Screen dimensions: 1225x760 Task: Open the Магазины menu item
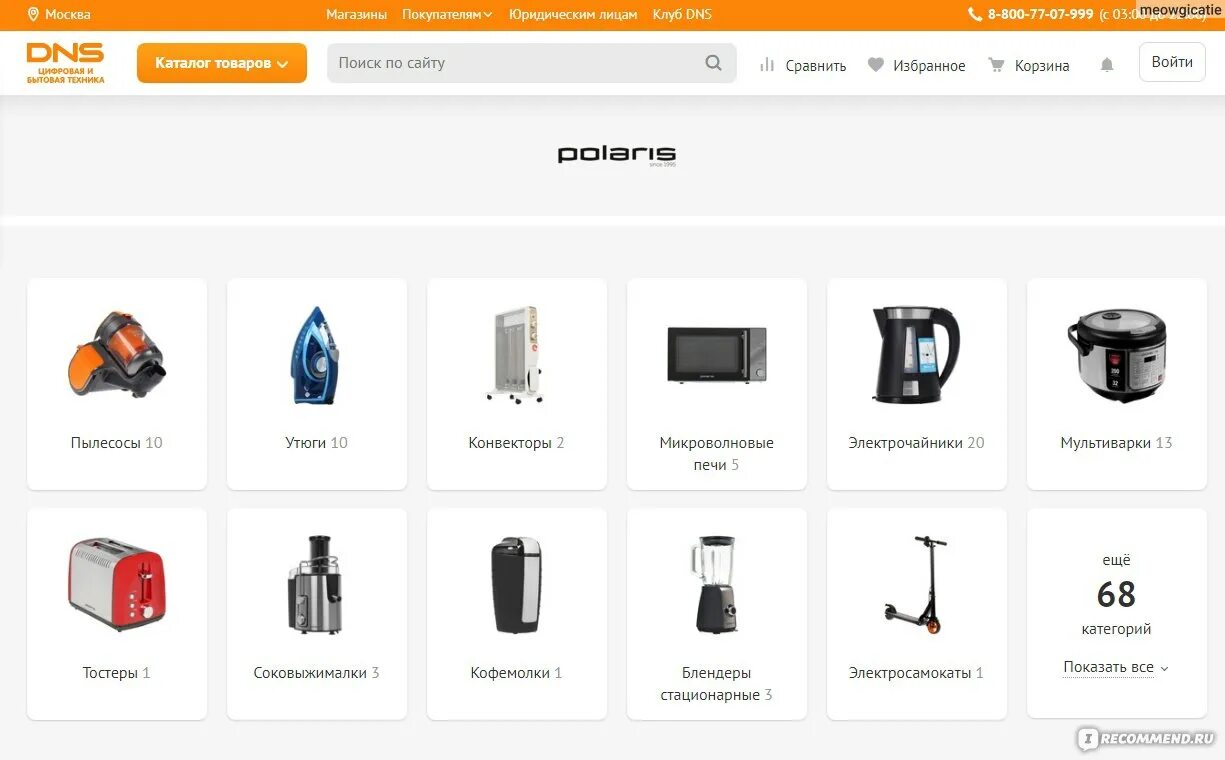click(x=356, y=14)
